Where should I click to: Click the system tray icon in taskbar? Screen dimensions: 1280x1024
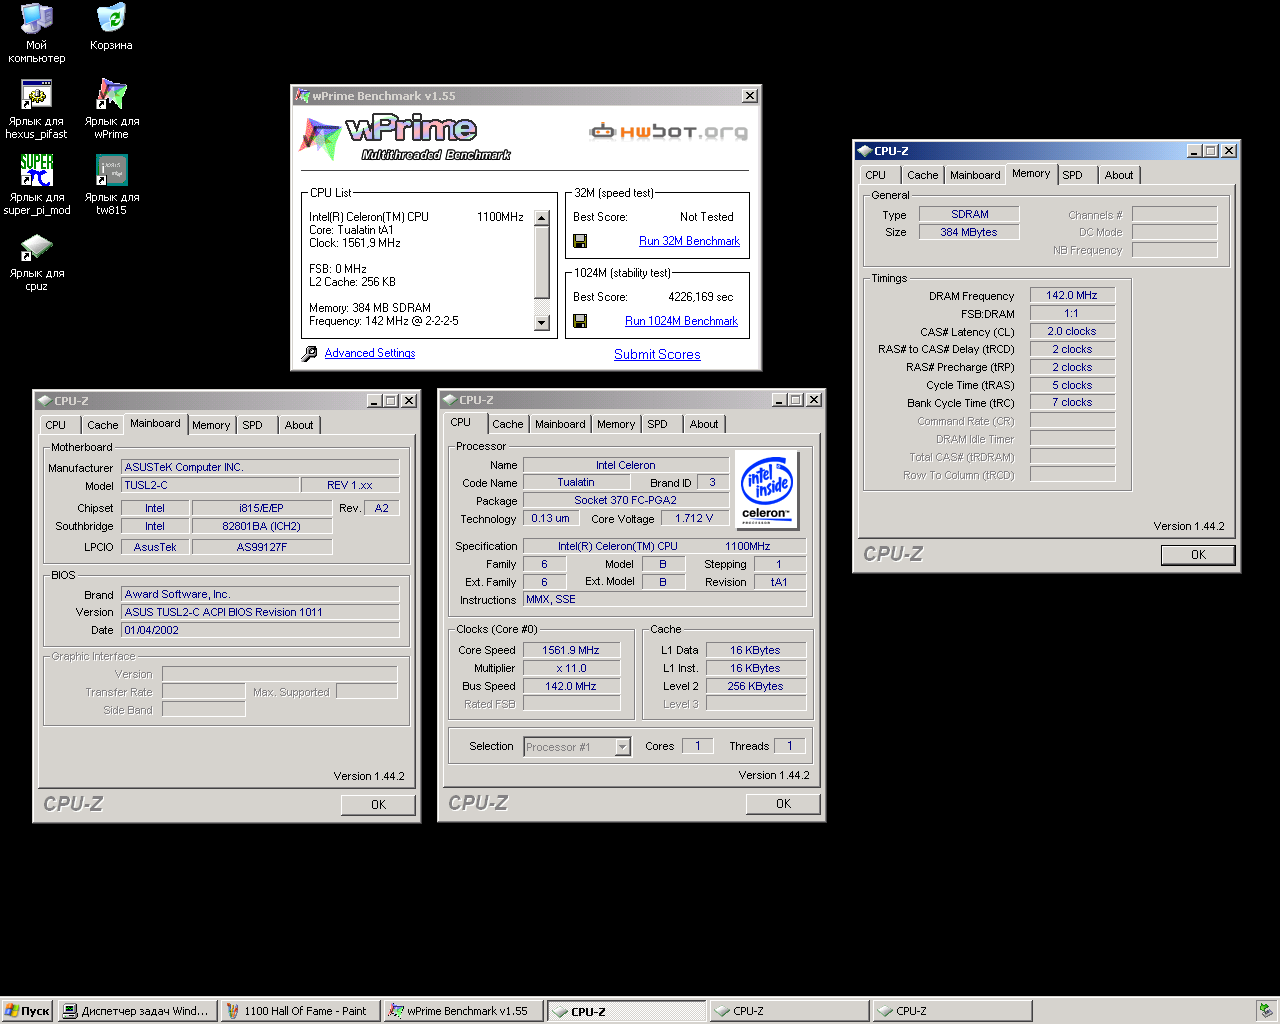coord(1266,1011)
